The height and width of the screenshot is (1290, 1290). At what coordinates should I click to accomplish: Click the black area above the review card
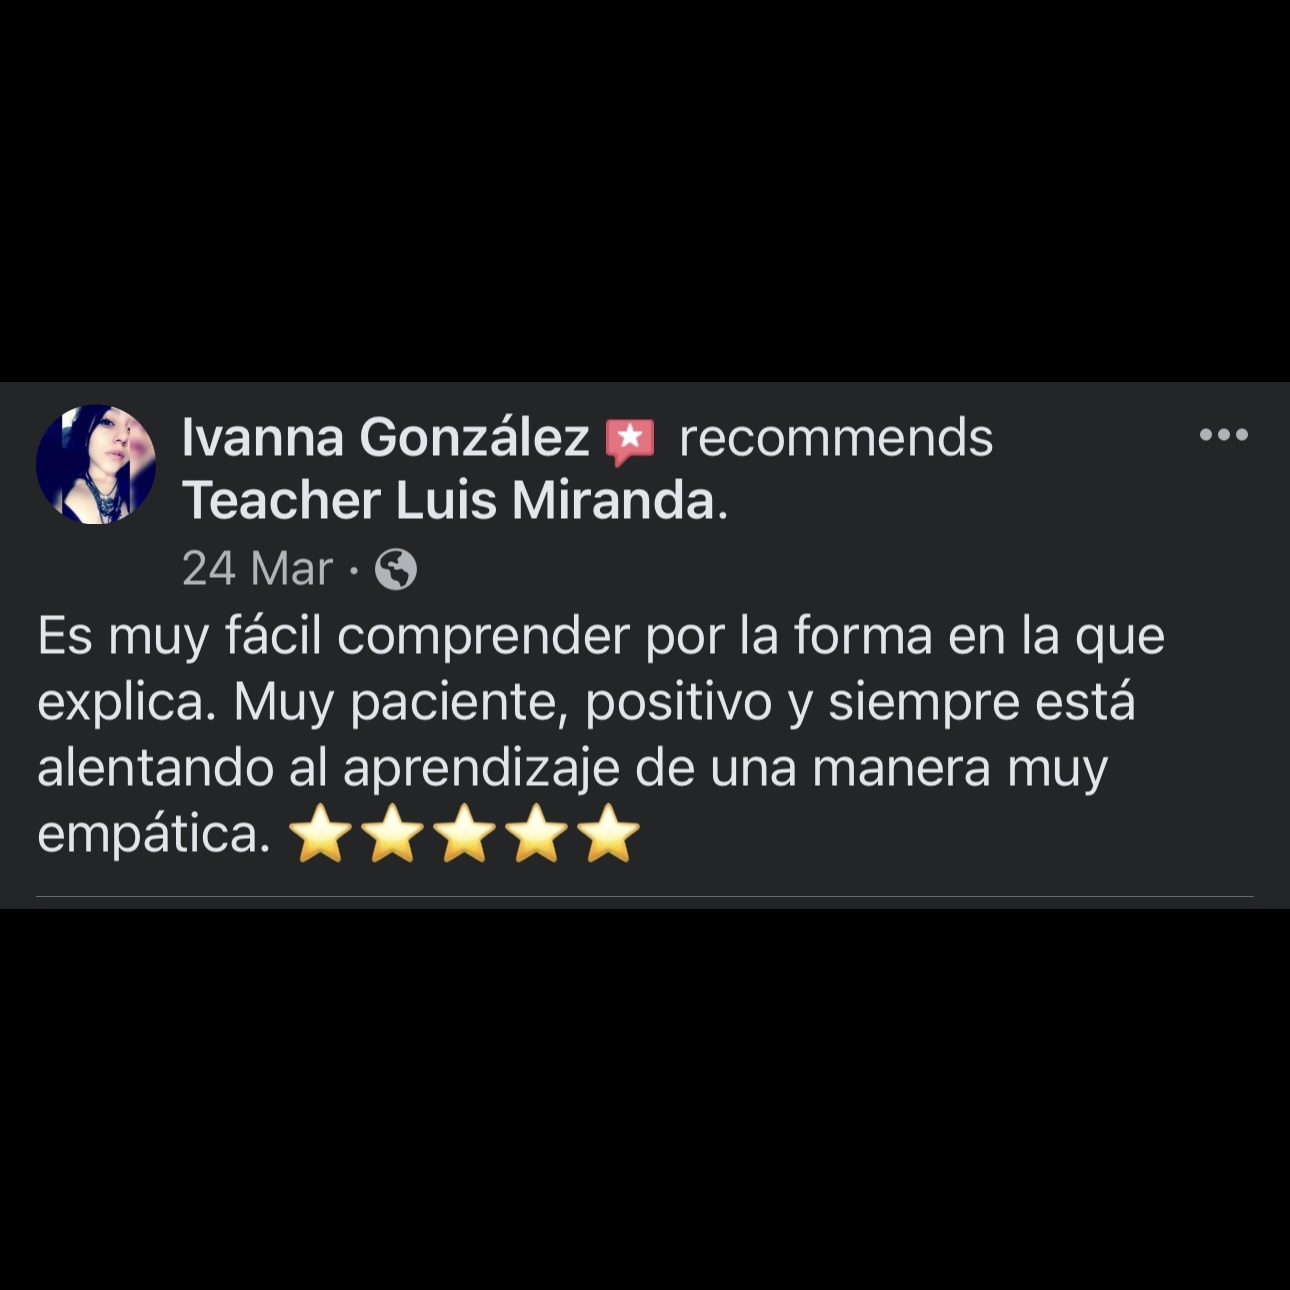pos(645,190)
